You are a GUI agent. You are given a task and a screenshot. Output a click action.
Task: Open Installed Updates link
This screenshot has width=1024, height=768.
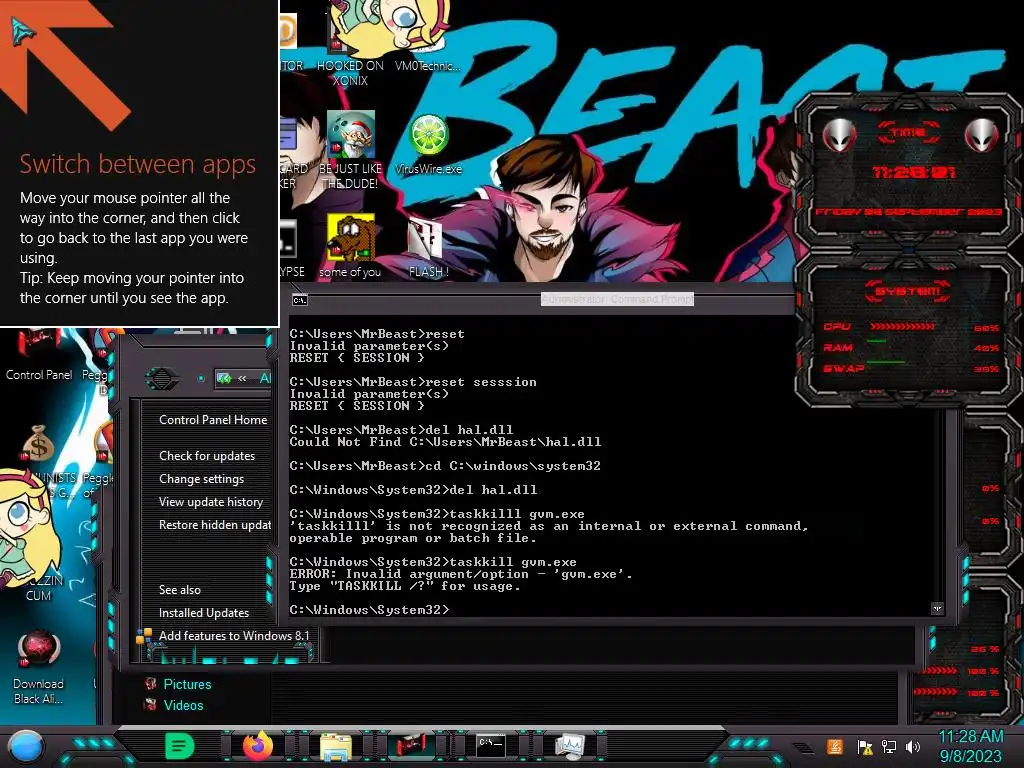[204, 613]
